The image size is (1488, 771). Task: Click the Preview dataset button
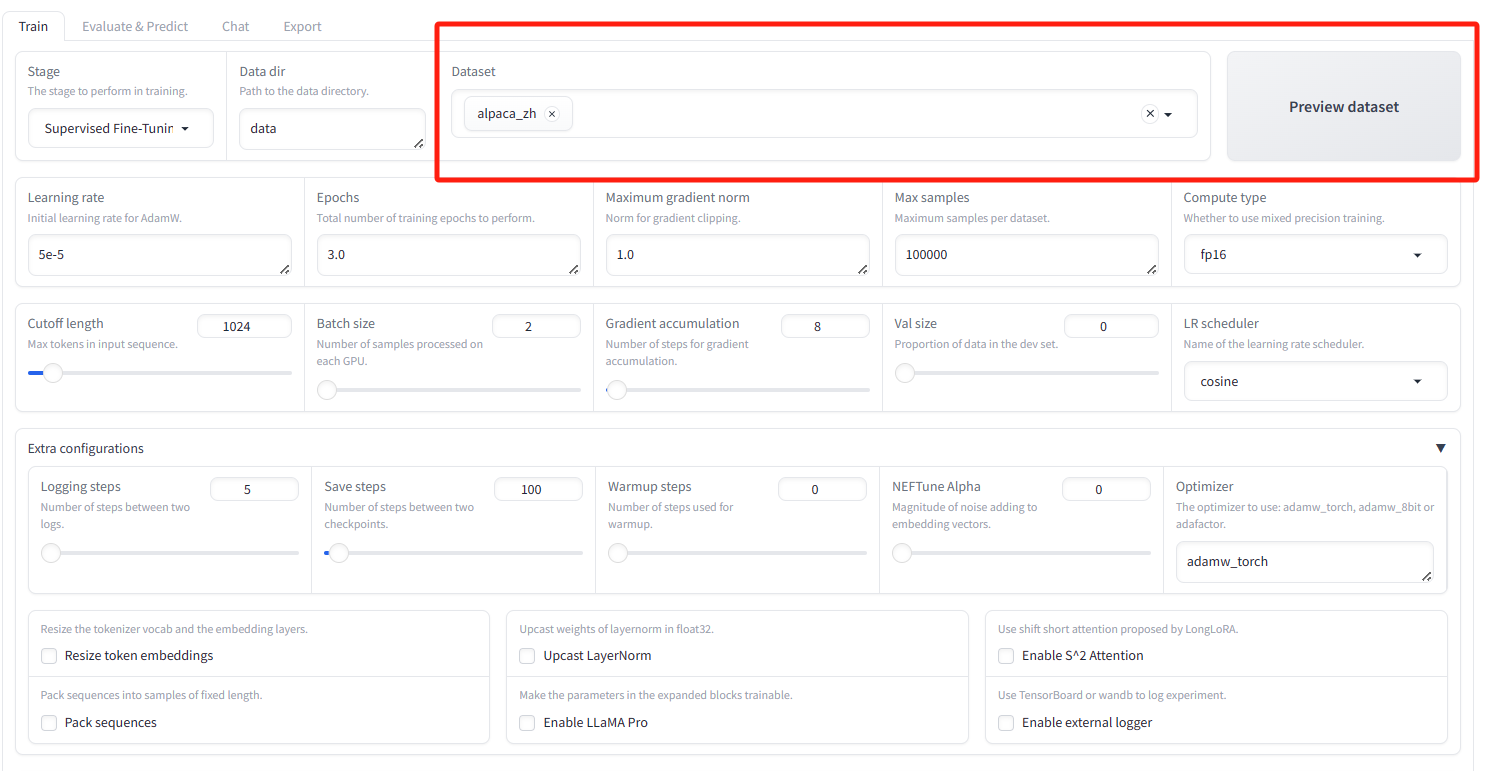click(x=1343, y=107)
